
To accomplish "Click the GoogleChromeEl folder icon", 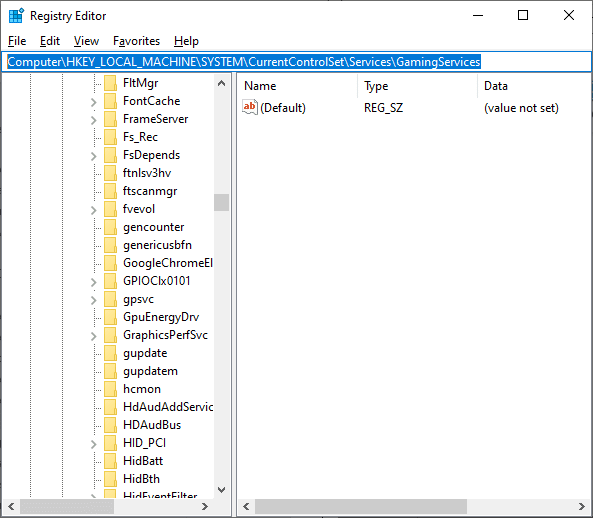I will tap(110, 263).
